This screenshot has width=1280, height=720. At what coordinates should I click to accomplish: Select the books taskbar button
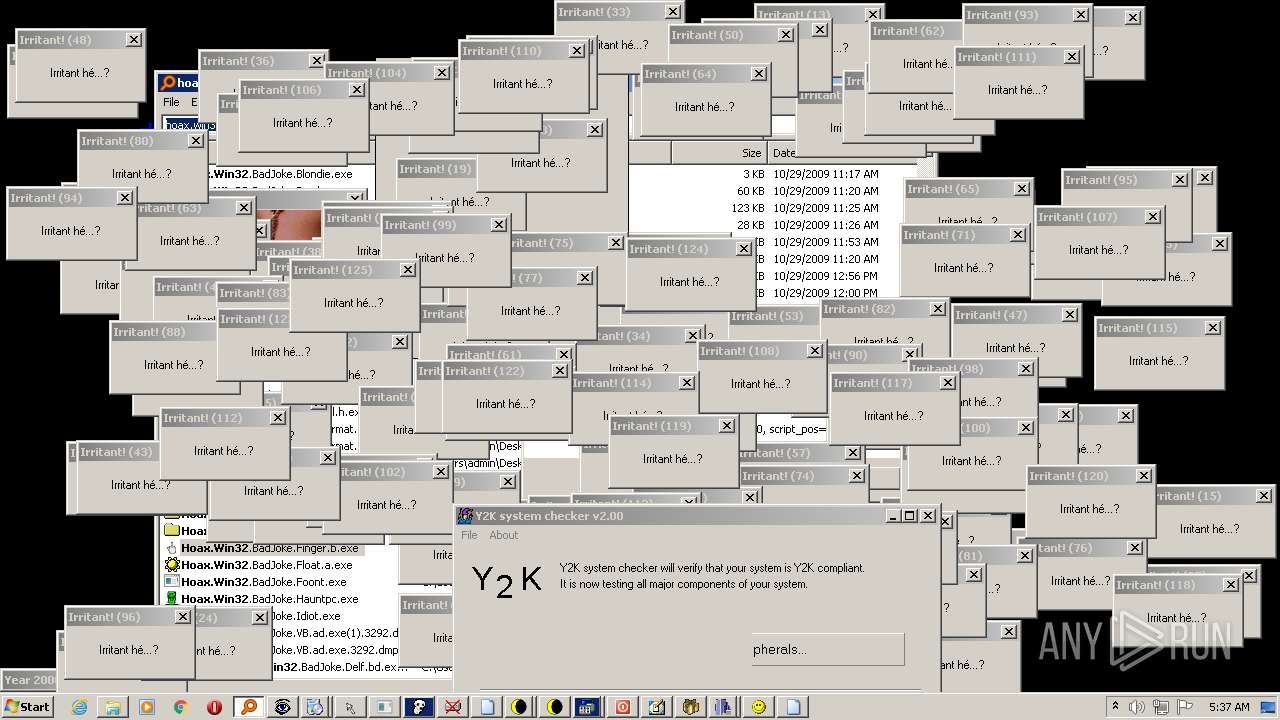pos(723,706)
